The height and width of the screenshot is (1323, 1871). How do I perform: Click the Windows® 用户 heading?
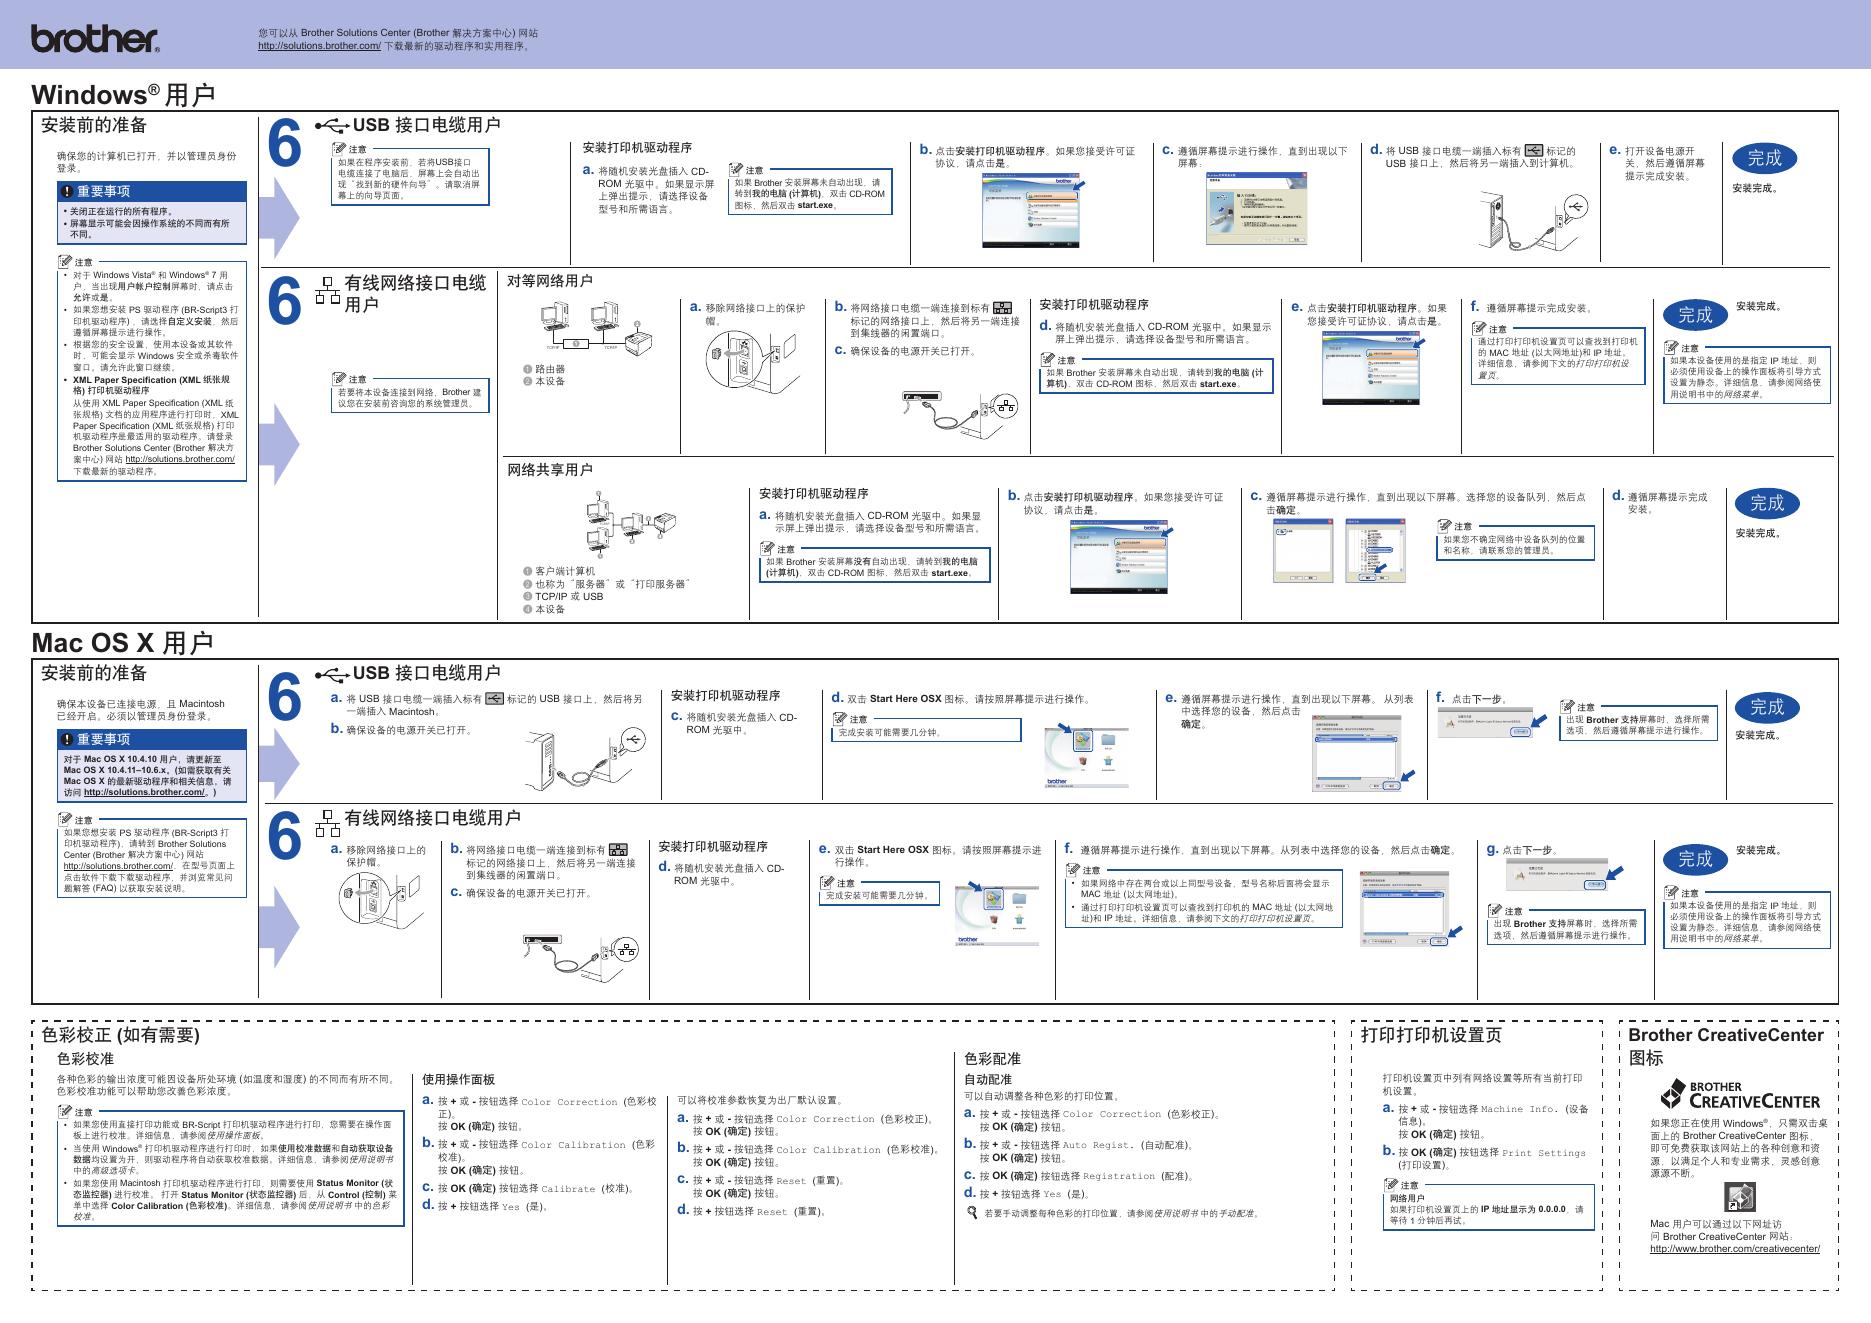(123, 94)
